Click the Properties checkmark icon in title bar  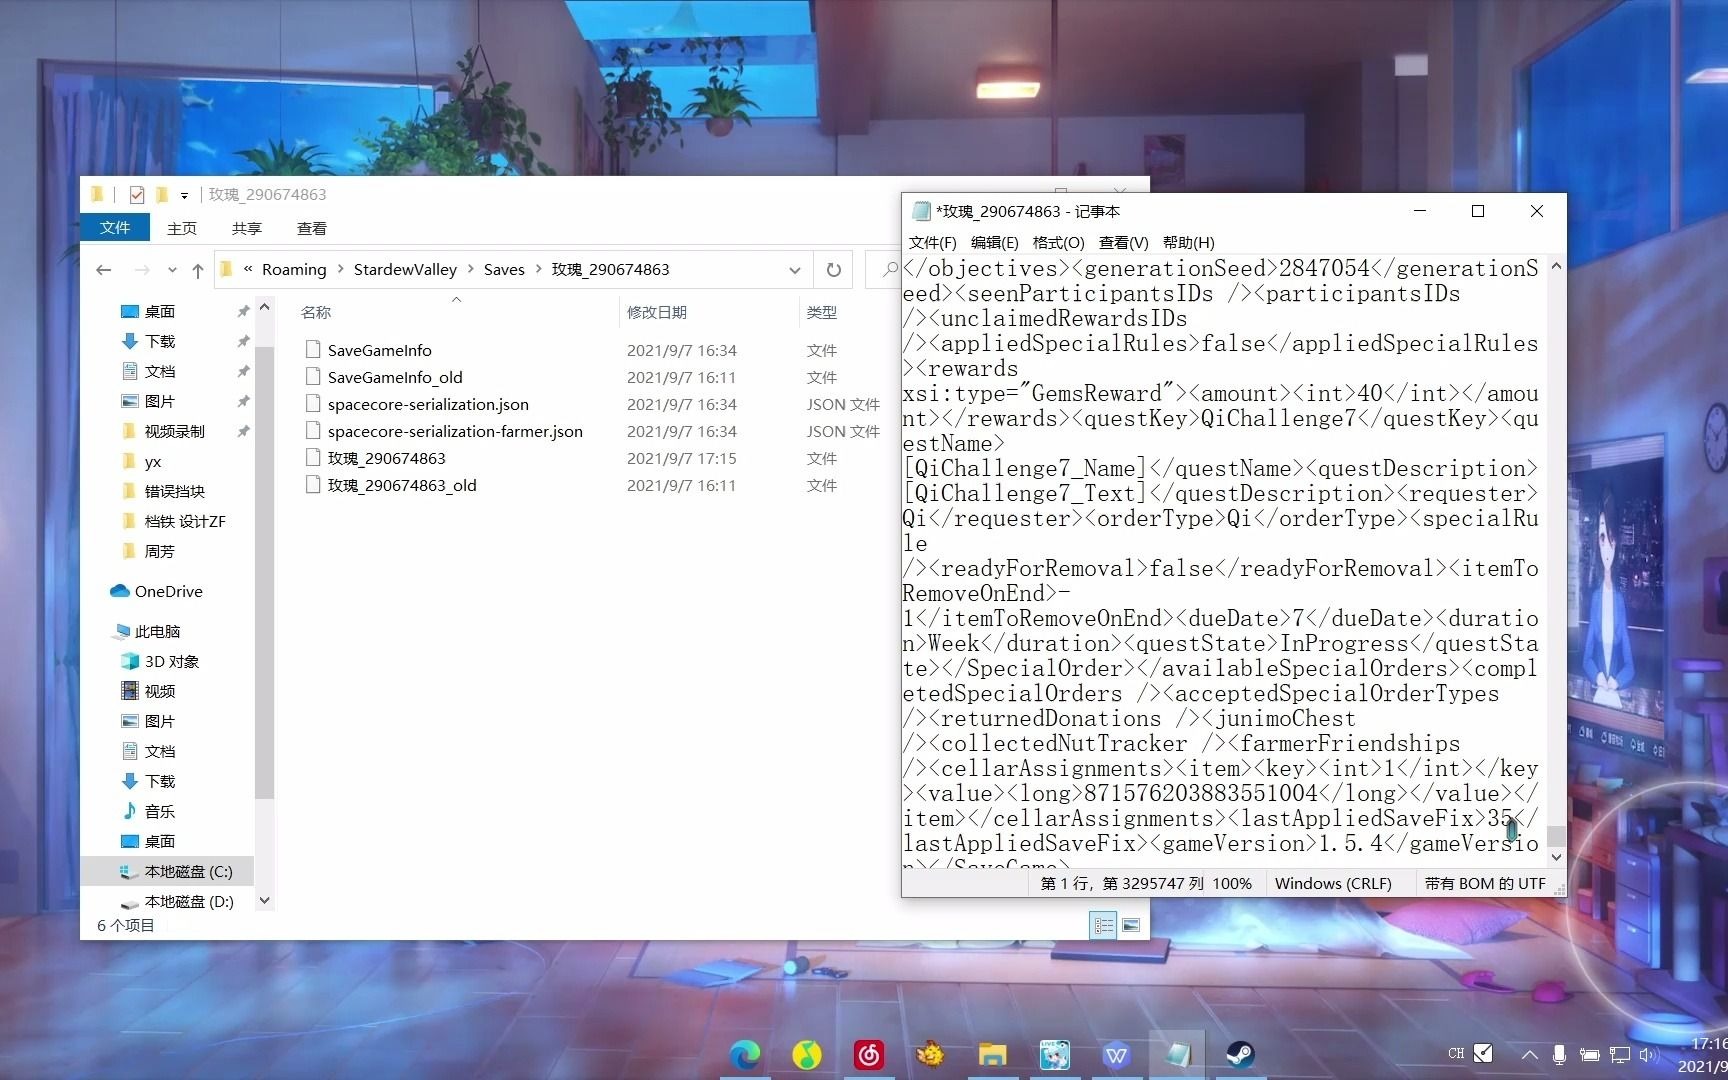coord(137,194)
